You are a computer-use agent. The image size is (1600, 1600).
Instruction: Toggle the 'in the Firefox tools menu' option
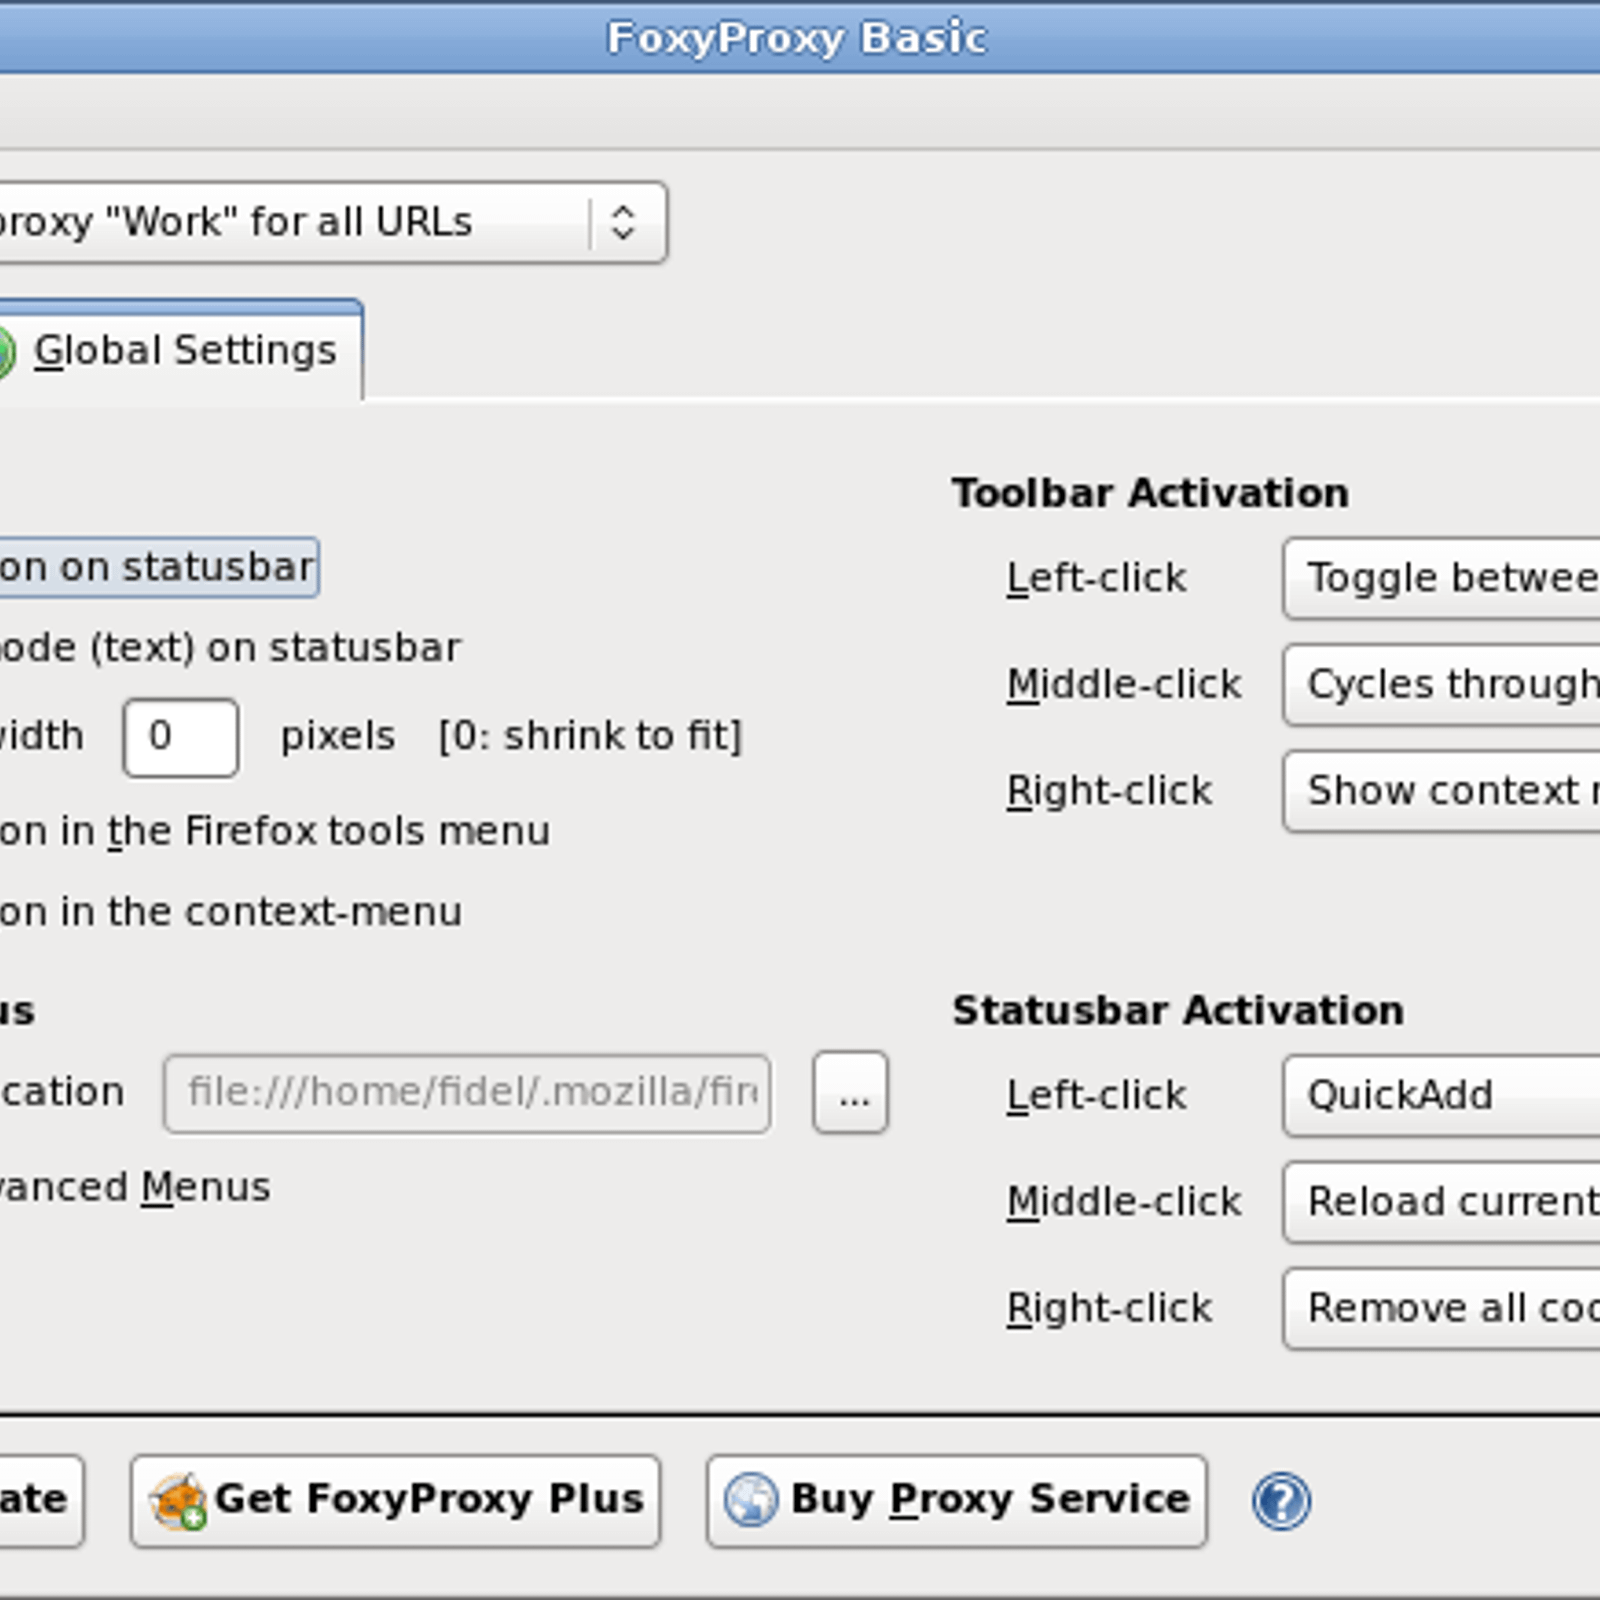pos(274,831)
